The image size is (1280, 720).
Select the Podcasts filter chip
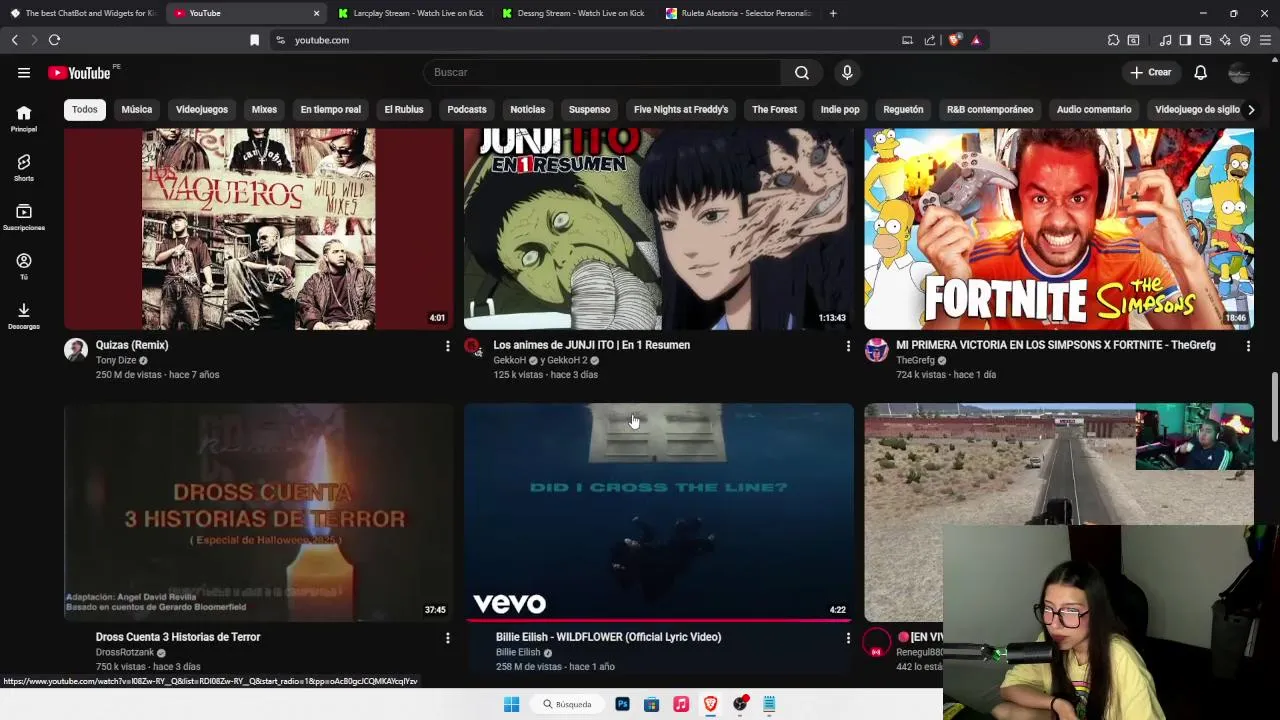[x=467, y=109]
